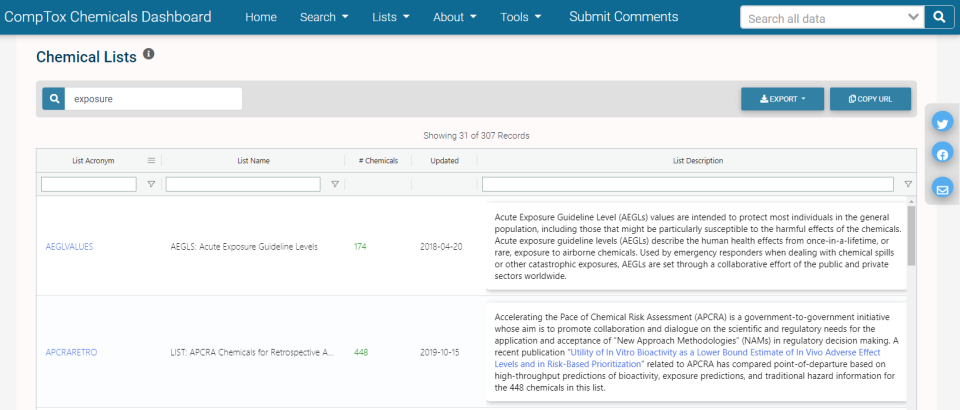Select the 2019-10-15 updated date cell
This screenshot has height=410, width=960.
[441, 352]
